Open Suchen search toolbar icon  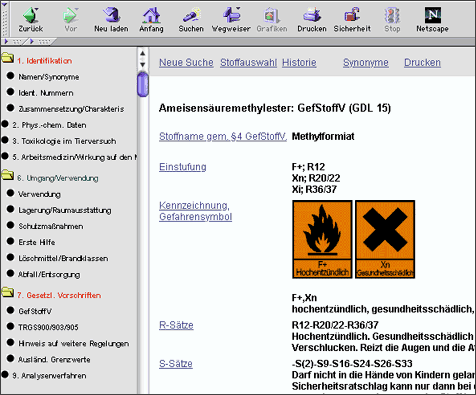(191, 15)
